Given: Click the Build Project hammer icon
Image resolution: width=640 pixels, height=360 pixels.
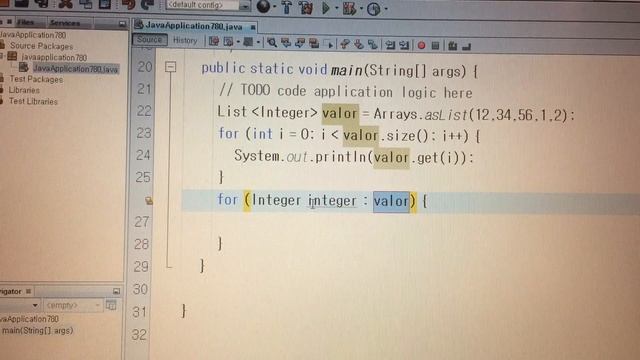Looking at the screenshot, I should coord(287,7).
